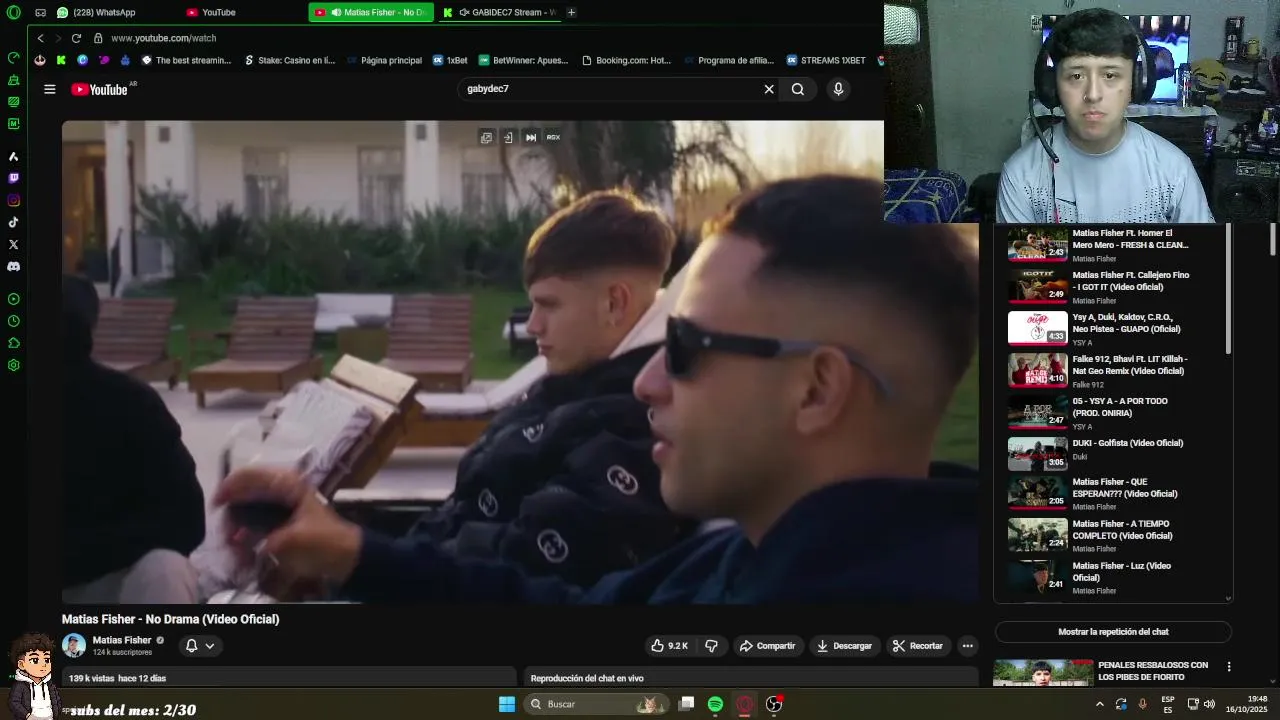Open the three-dot more actions menu
The height and width of the screenshot is (720, 1280).
coord(967,646)
